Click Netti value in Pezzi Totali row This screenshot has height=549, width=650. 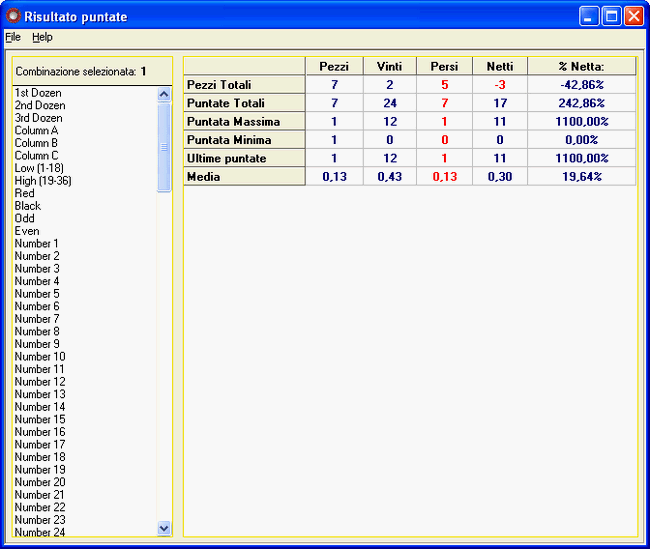click(x=500, y=85)
